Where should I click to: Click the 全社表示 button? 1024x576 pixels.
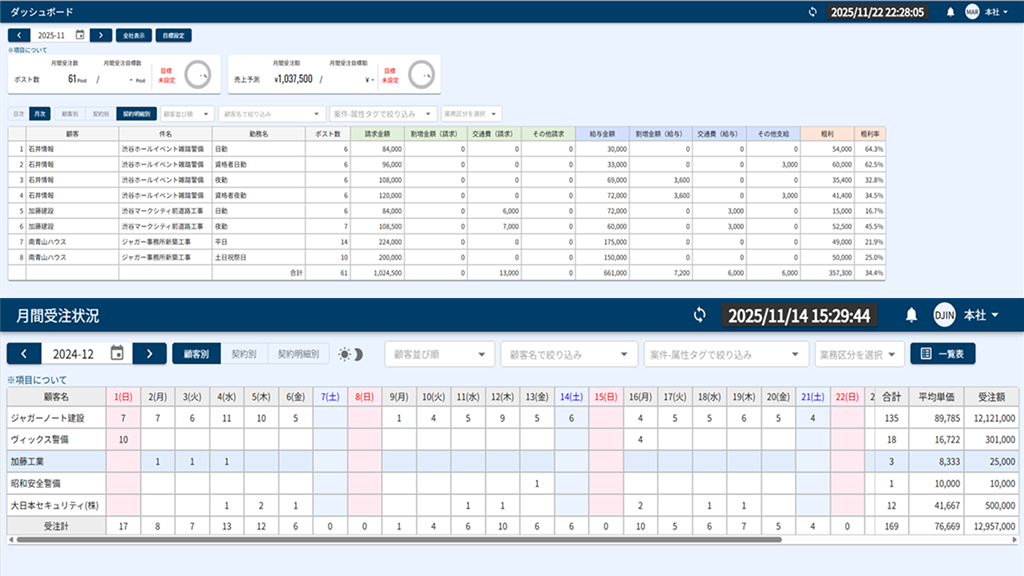(x=134, y=35)
